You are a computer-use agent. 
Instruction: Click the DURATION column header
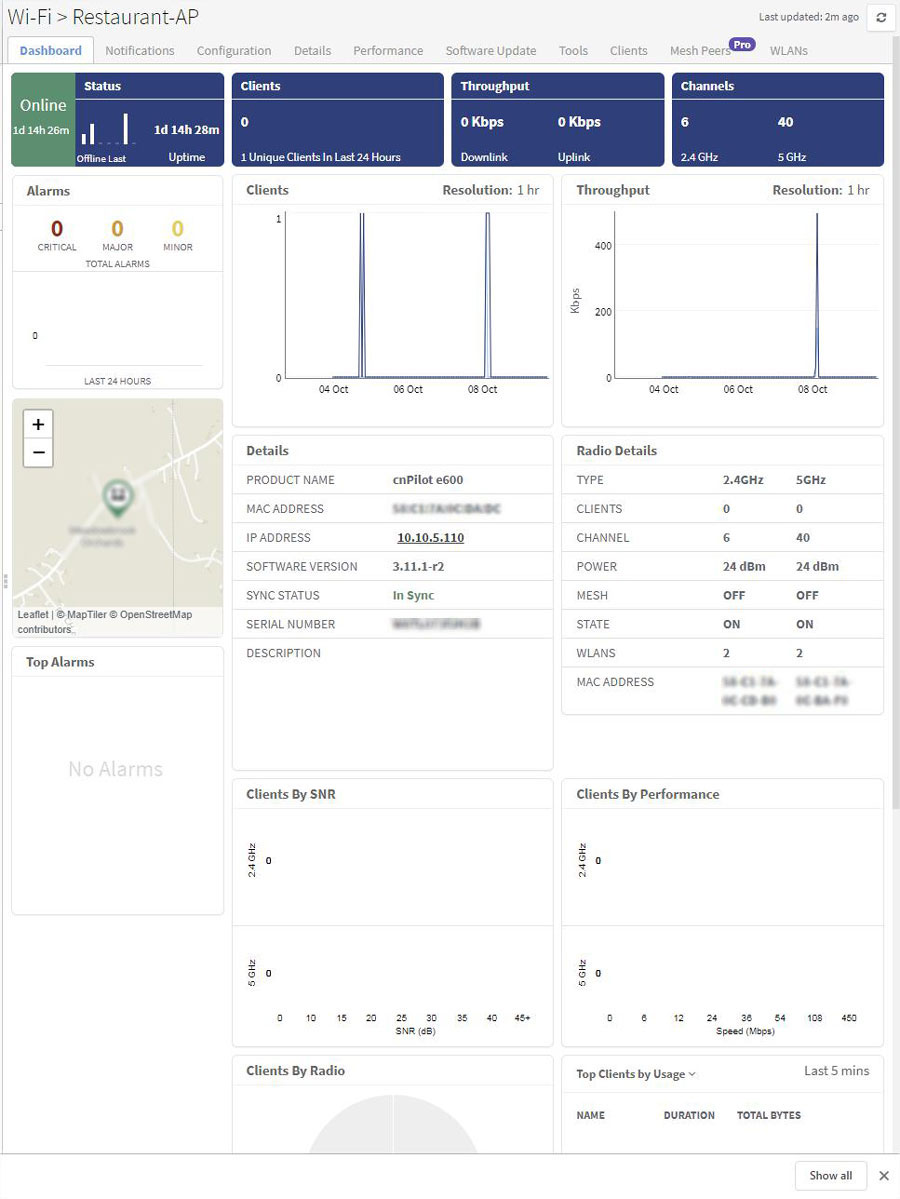point(689,1116)
